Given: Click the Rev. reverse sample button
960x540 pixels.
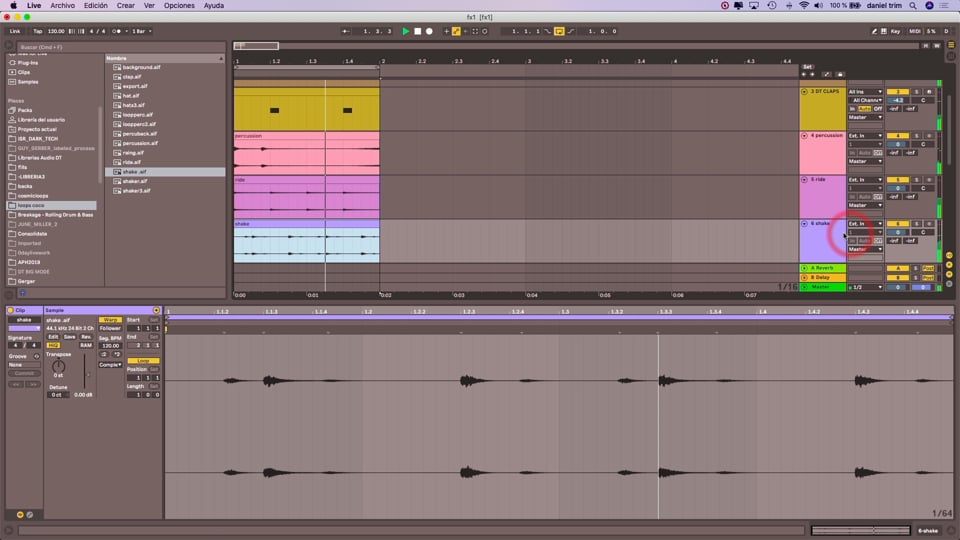Looking at the screenshot, I should (x=86, y=337).
